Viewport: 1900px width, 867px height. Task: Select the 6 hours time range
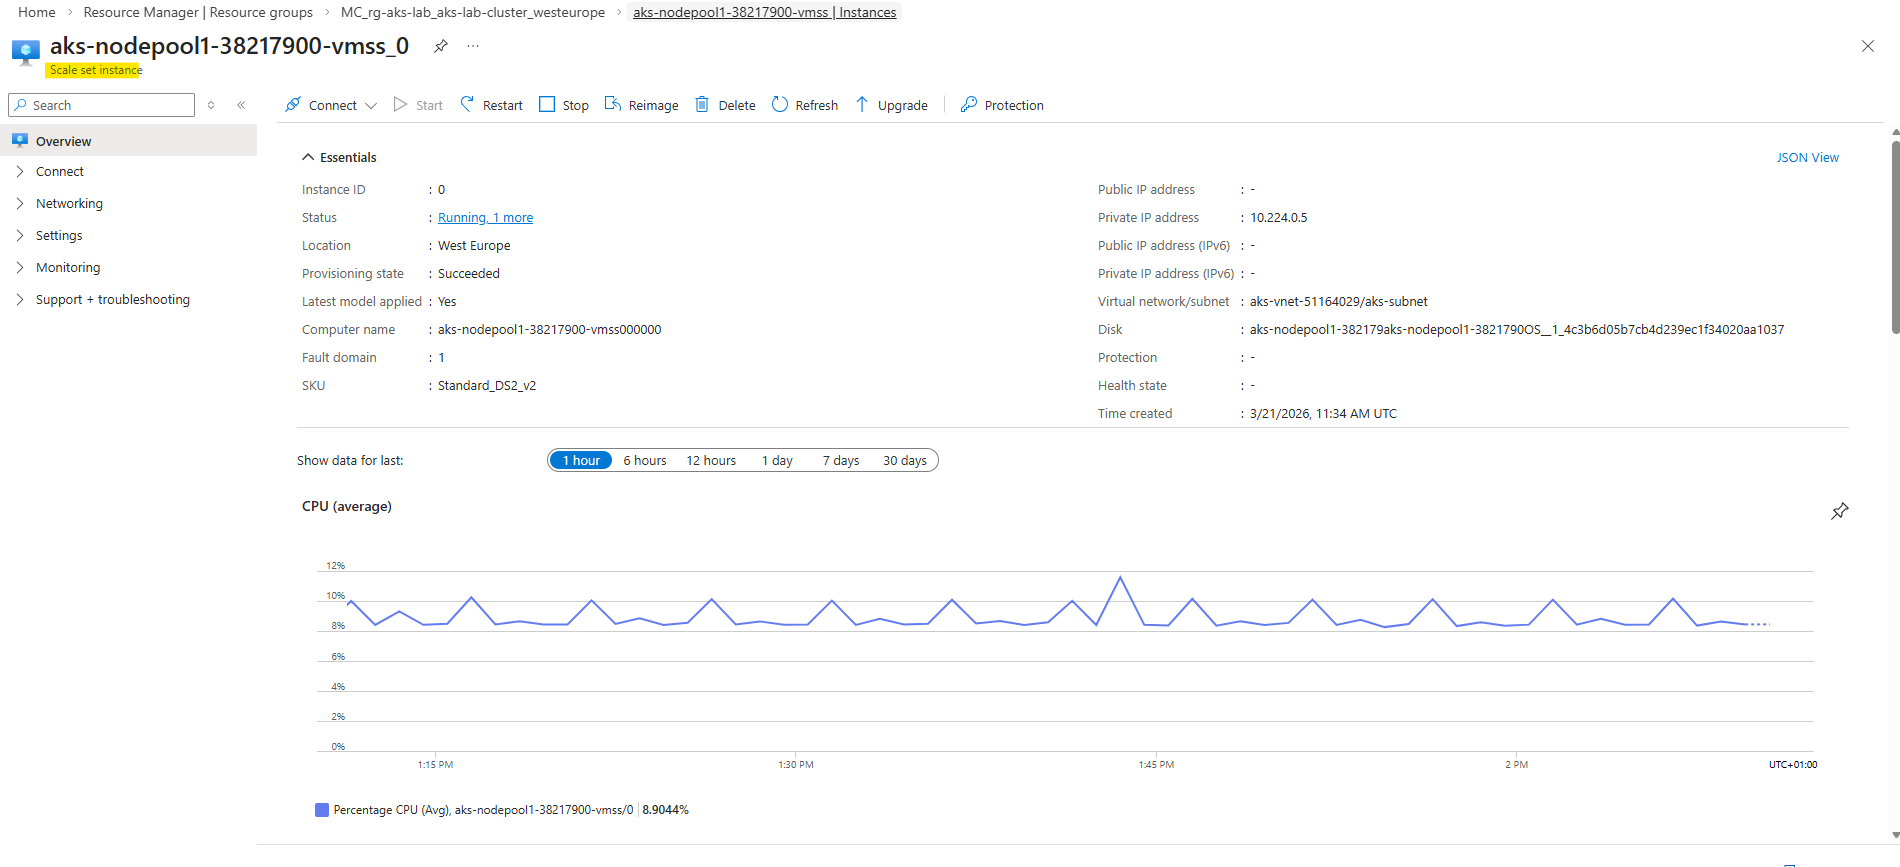tap(644, 460)
